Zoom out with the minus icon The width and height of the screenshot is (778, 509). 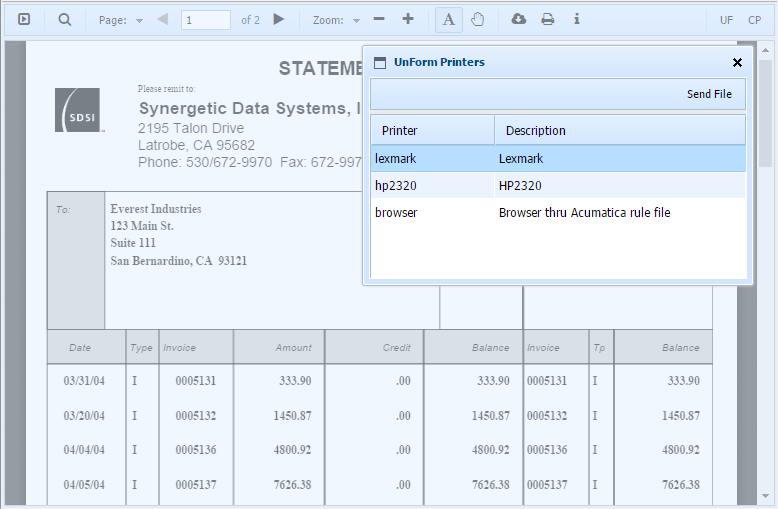point(378,19)
